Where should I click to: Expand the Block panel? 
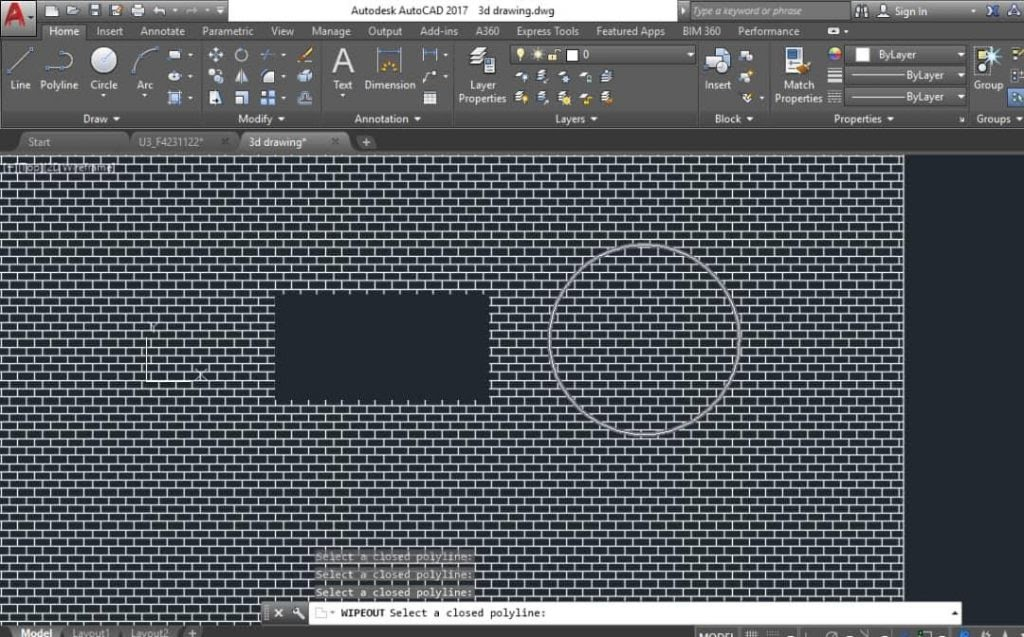pyautogui.click(x=734, y=119)
